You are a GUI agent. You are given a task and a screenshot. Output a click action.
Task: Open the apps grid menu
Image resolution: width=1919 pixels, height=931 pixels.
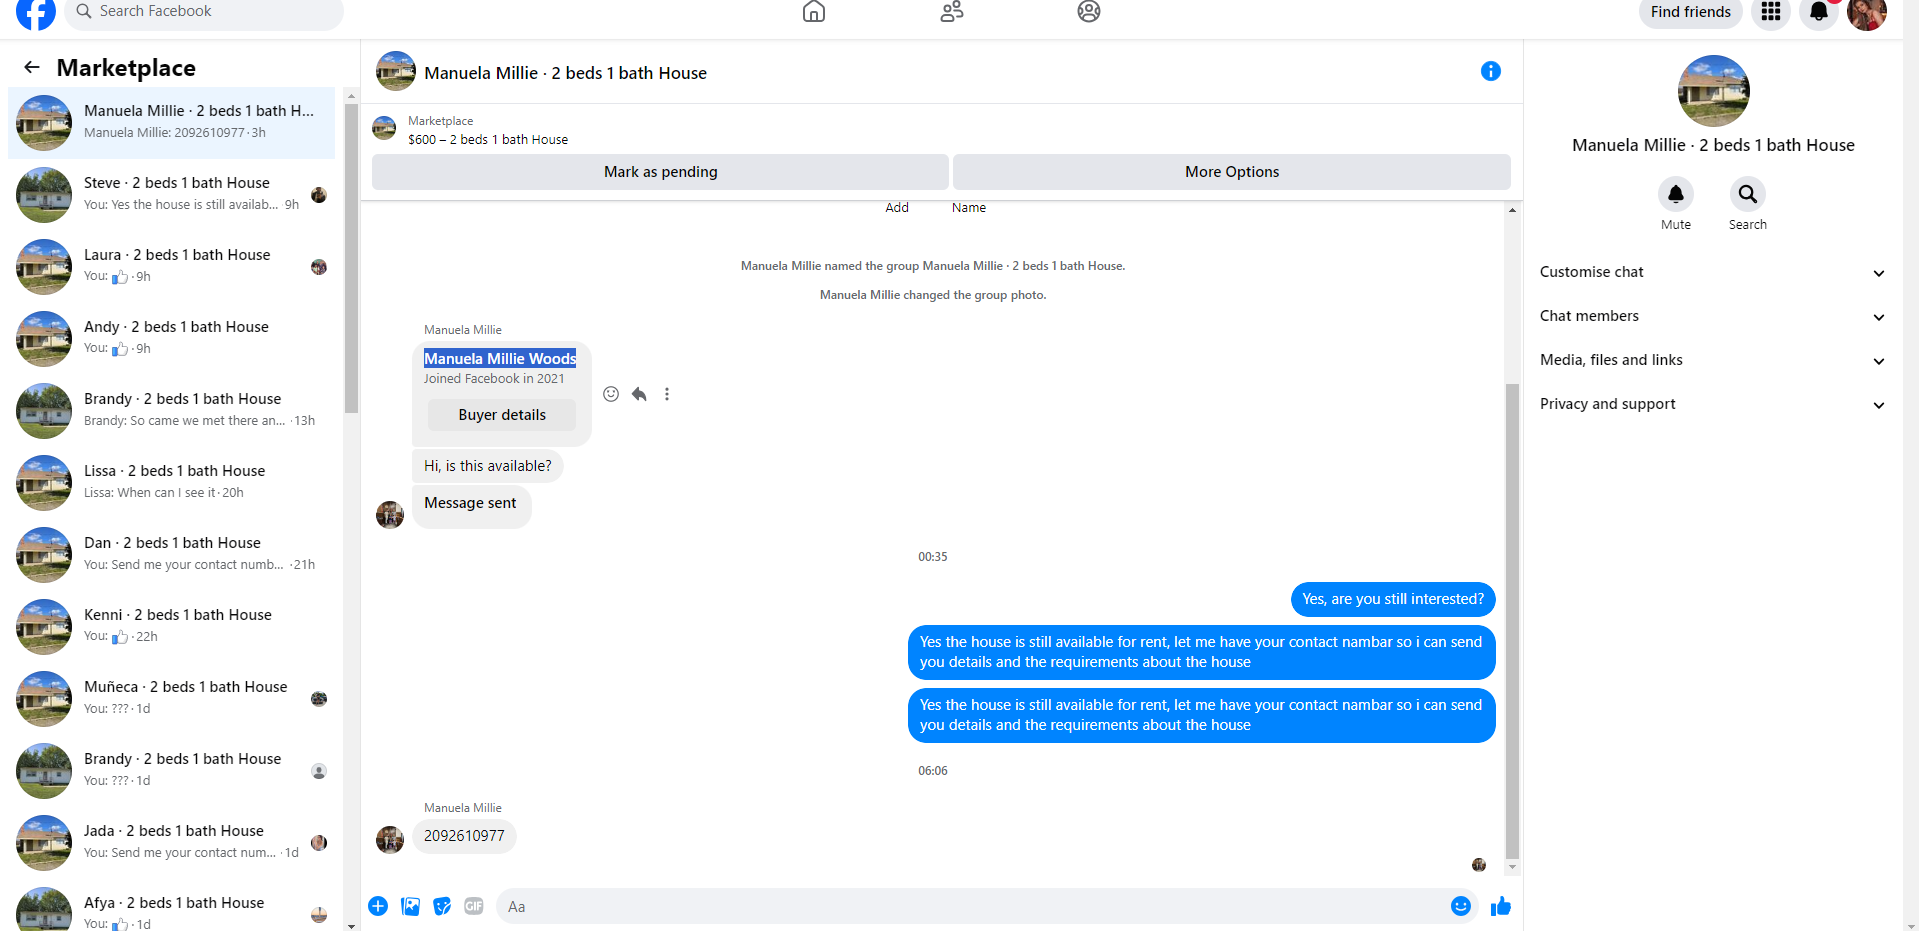click(1771, 12)
